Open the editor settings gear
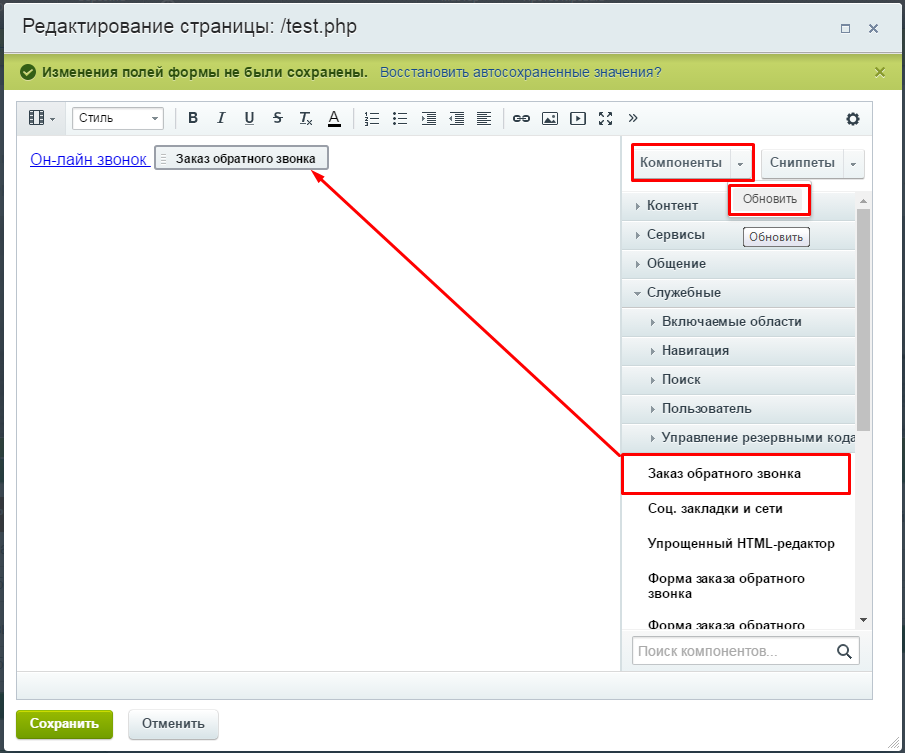The image size is (905, 753). point(852,118)
